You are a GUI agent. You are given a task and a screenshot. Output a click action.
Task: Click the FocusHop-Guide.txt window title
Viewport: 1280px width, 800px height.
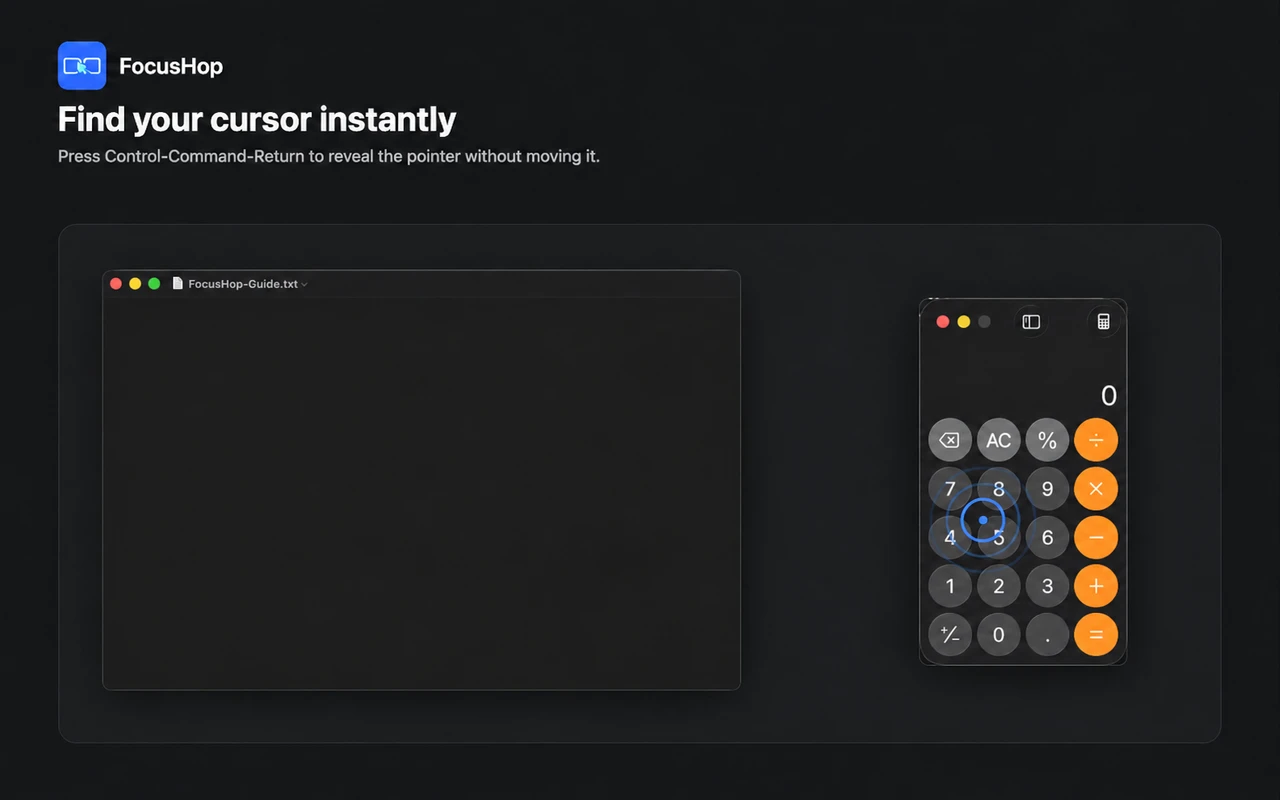pos(243,284)
